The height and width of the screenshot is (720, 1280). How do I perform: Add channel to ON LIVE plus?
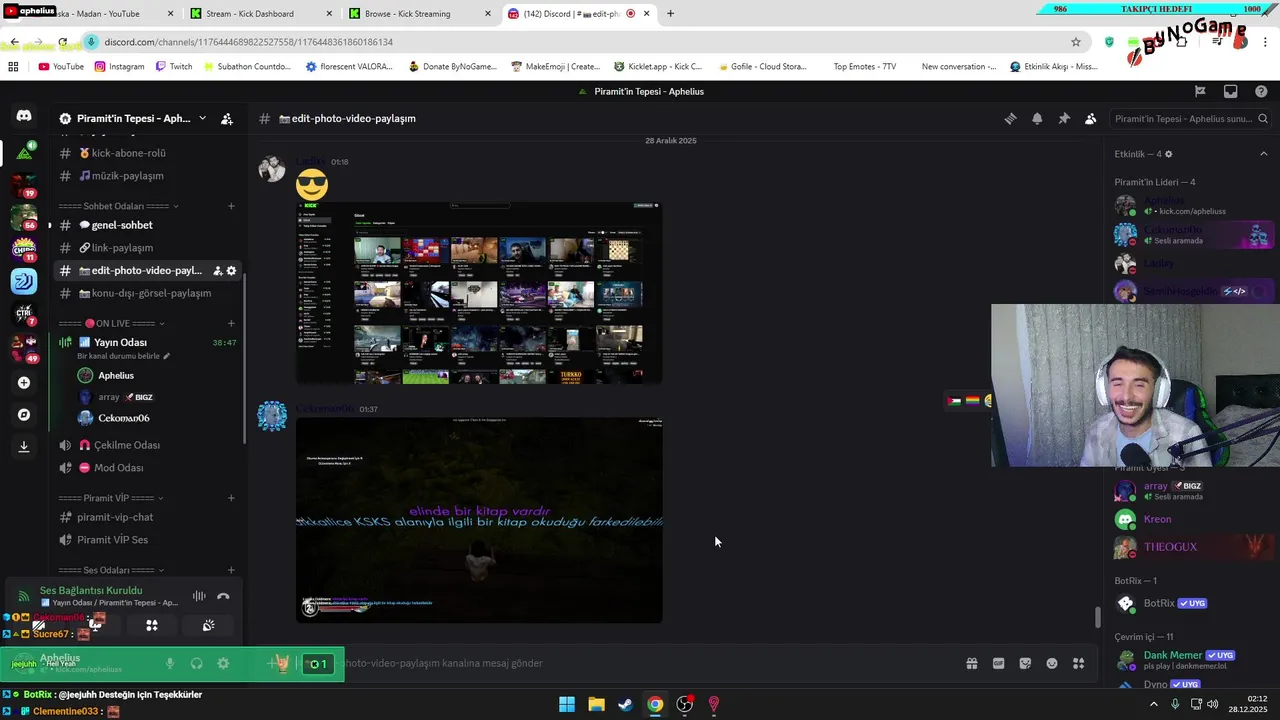point(231,323)
